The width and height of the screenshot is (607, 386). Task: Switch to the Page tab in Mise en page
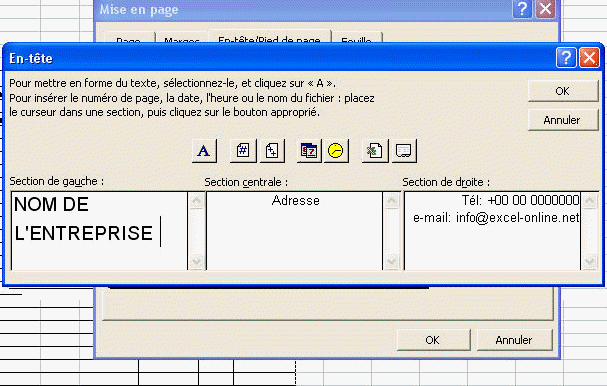coord(129,38)
